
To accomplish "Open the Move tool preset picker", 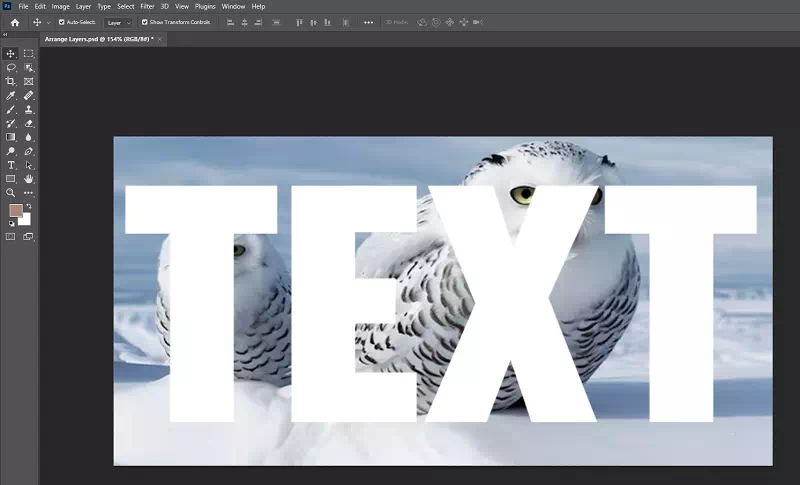I will coord(48,22).
